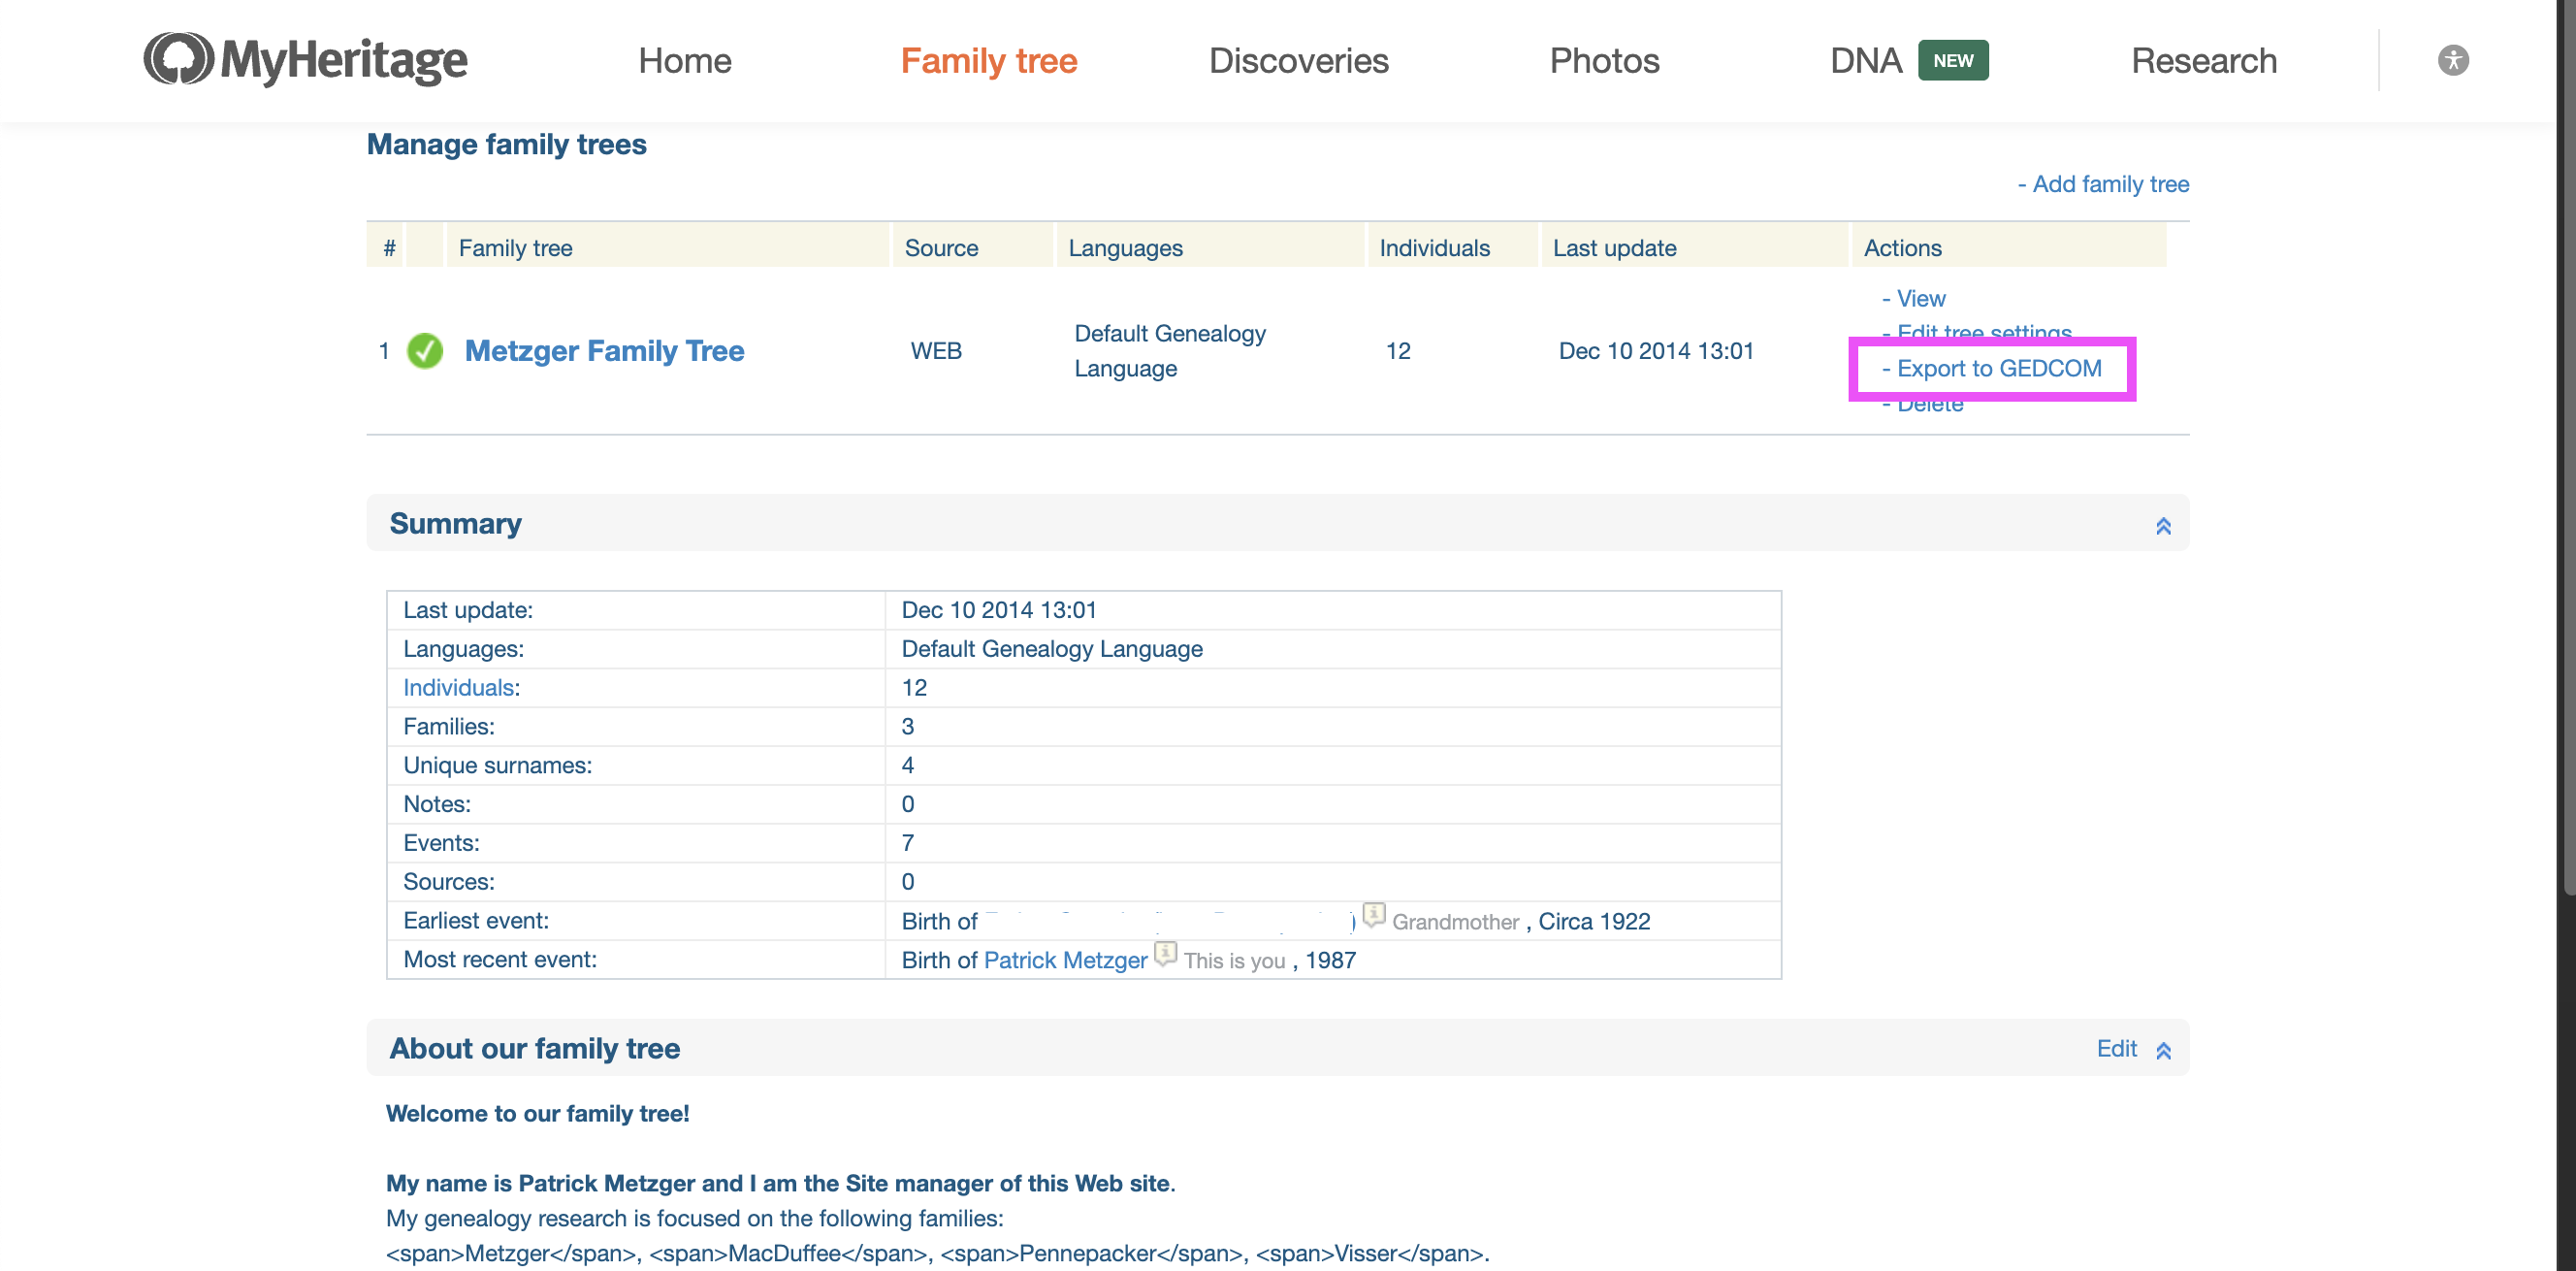
Task: Click the MyHeritage logo
Action: 305,60
